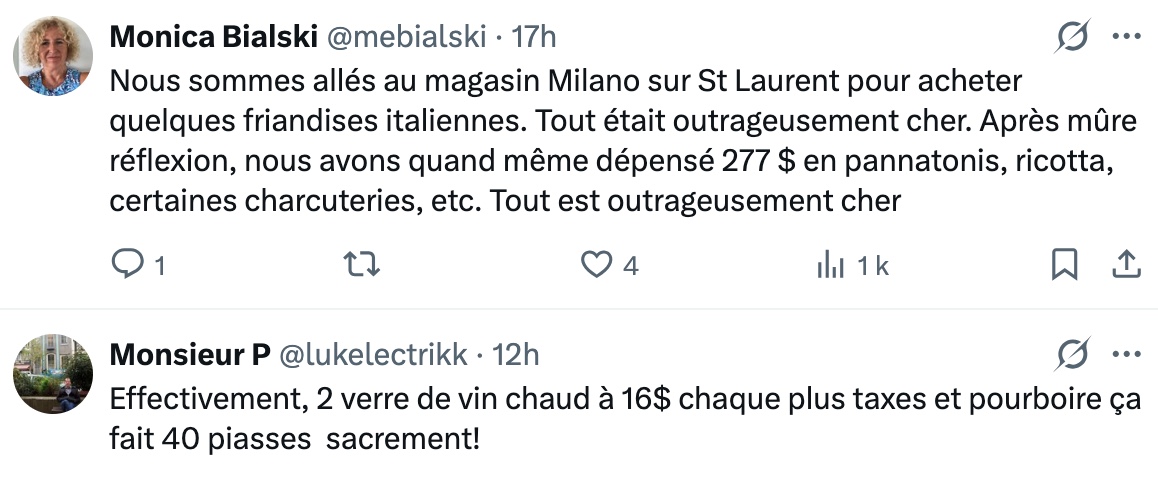Viewport: 1158px width, 478px height.
Task: Expand more options menu on Monsieur P's reply
Action: pos(1126,354)
